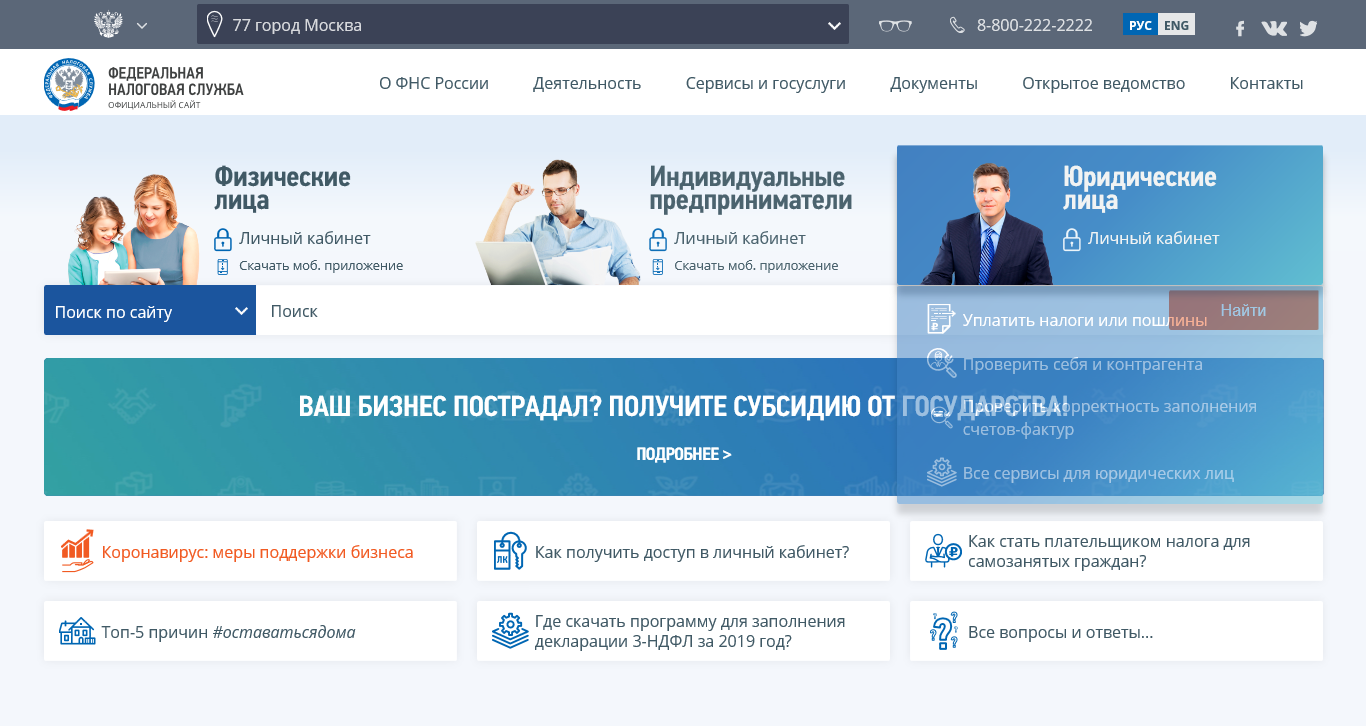Image resolution: width=1366 pixels, height=726 pixels.
Task: Open 'Как получить доступ в личный кабинет?'
Action: (x=692, y=552)
